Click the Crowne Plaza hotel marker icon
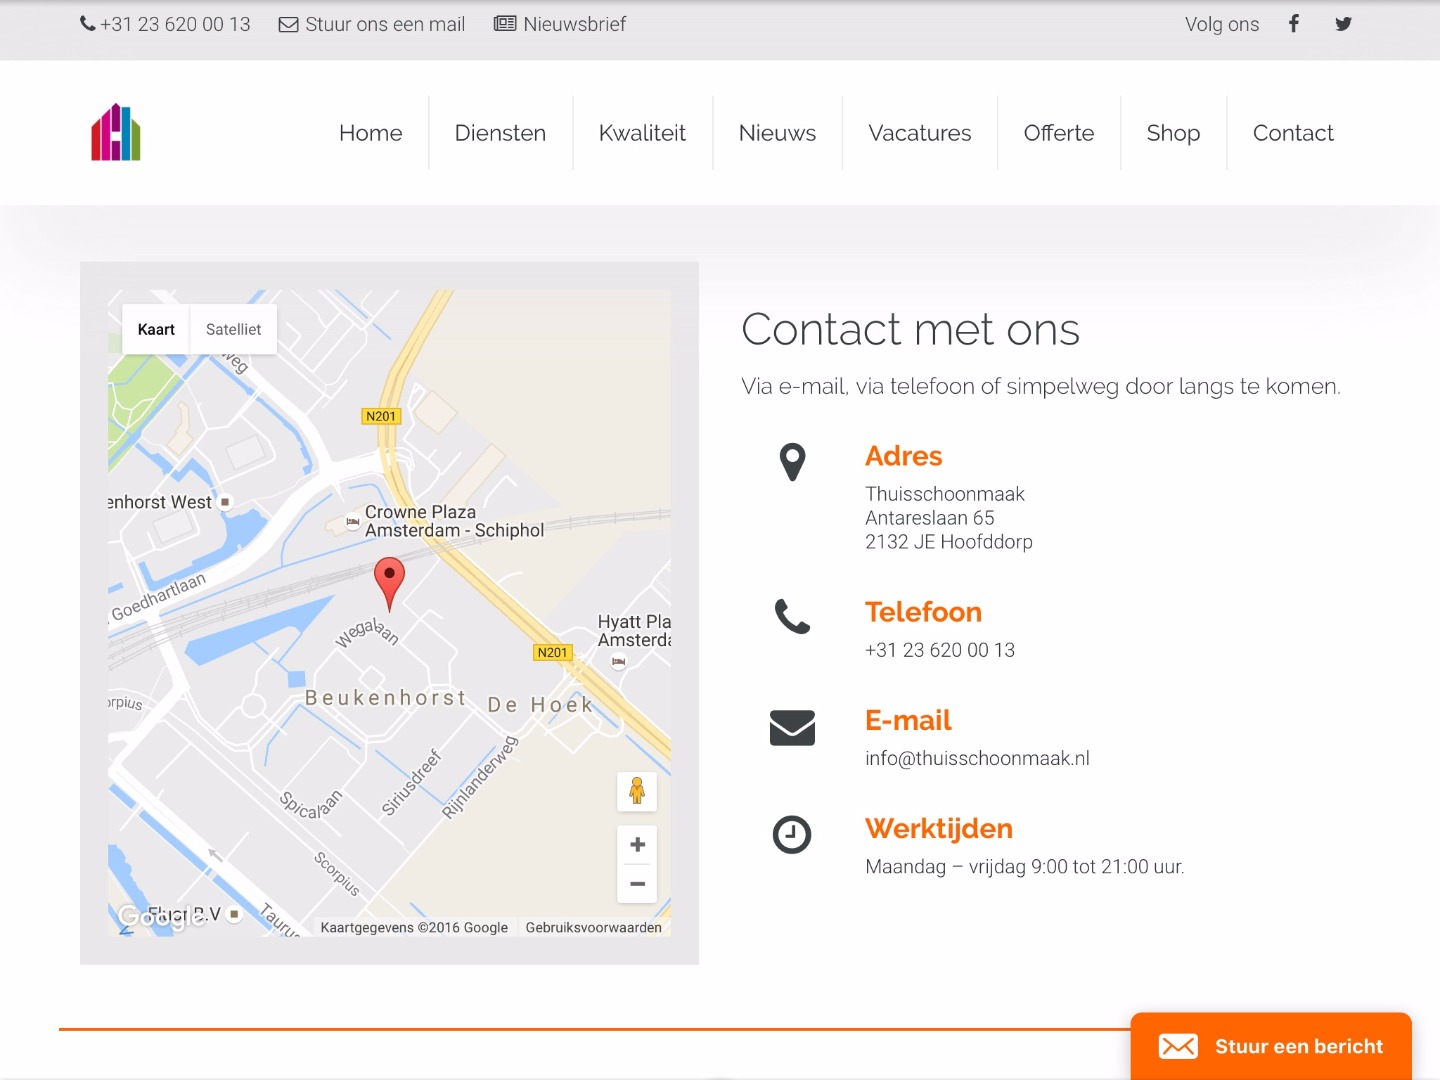 (x=352, y=521)
